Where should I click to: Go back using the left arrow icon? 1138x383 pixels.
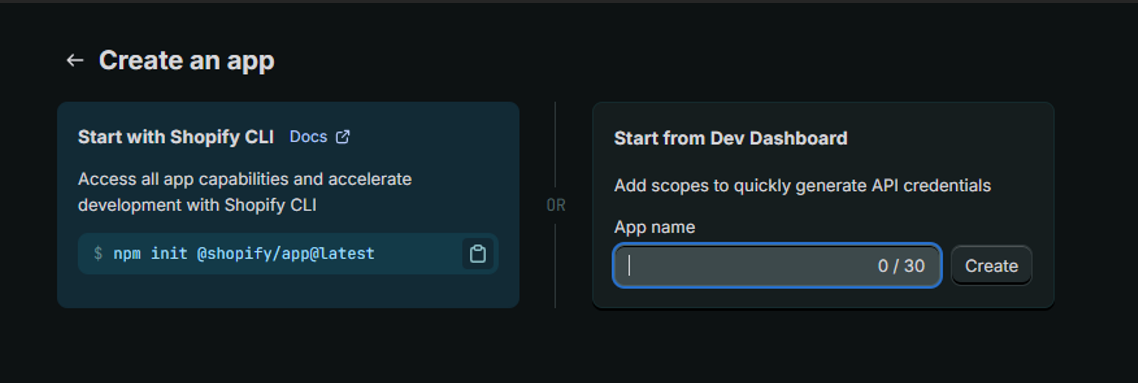(x=75, y=60)
